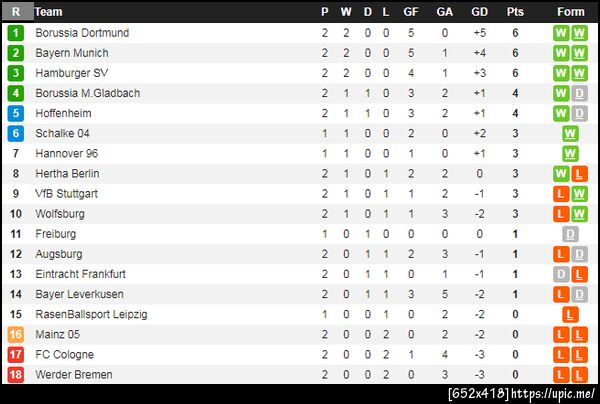Screen dimensions: 600x404
Task: Sort by the GD column header
Action: pos(479,12)
